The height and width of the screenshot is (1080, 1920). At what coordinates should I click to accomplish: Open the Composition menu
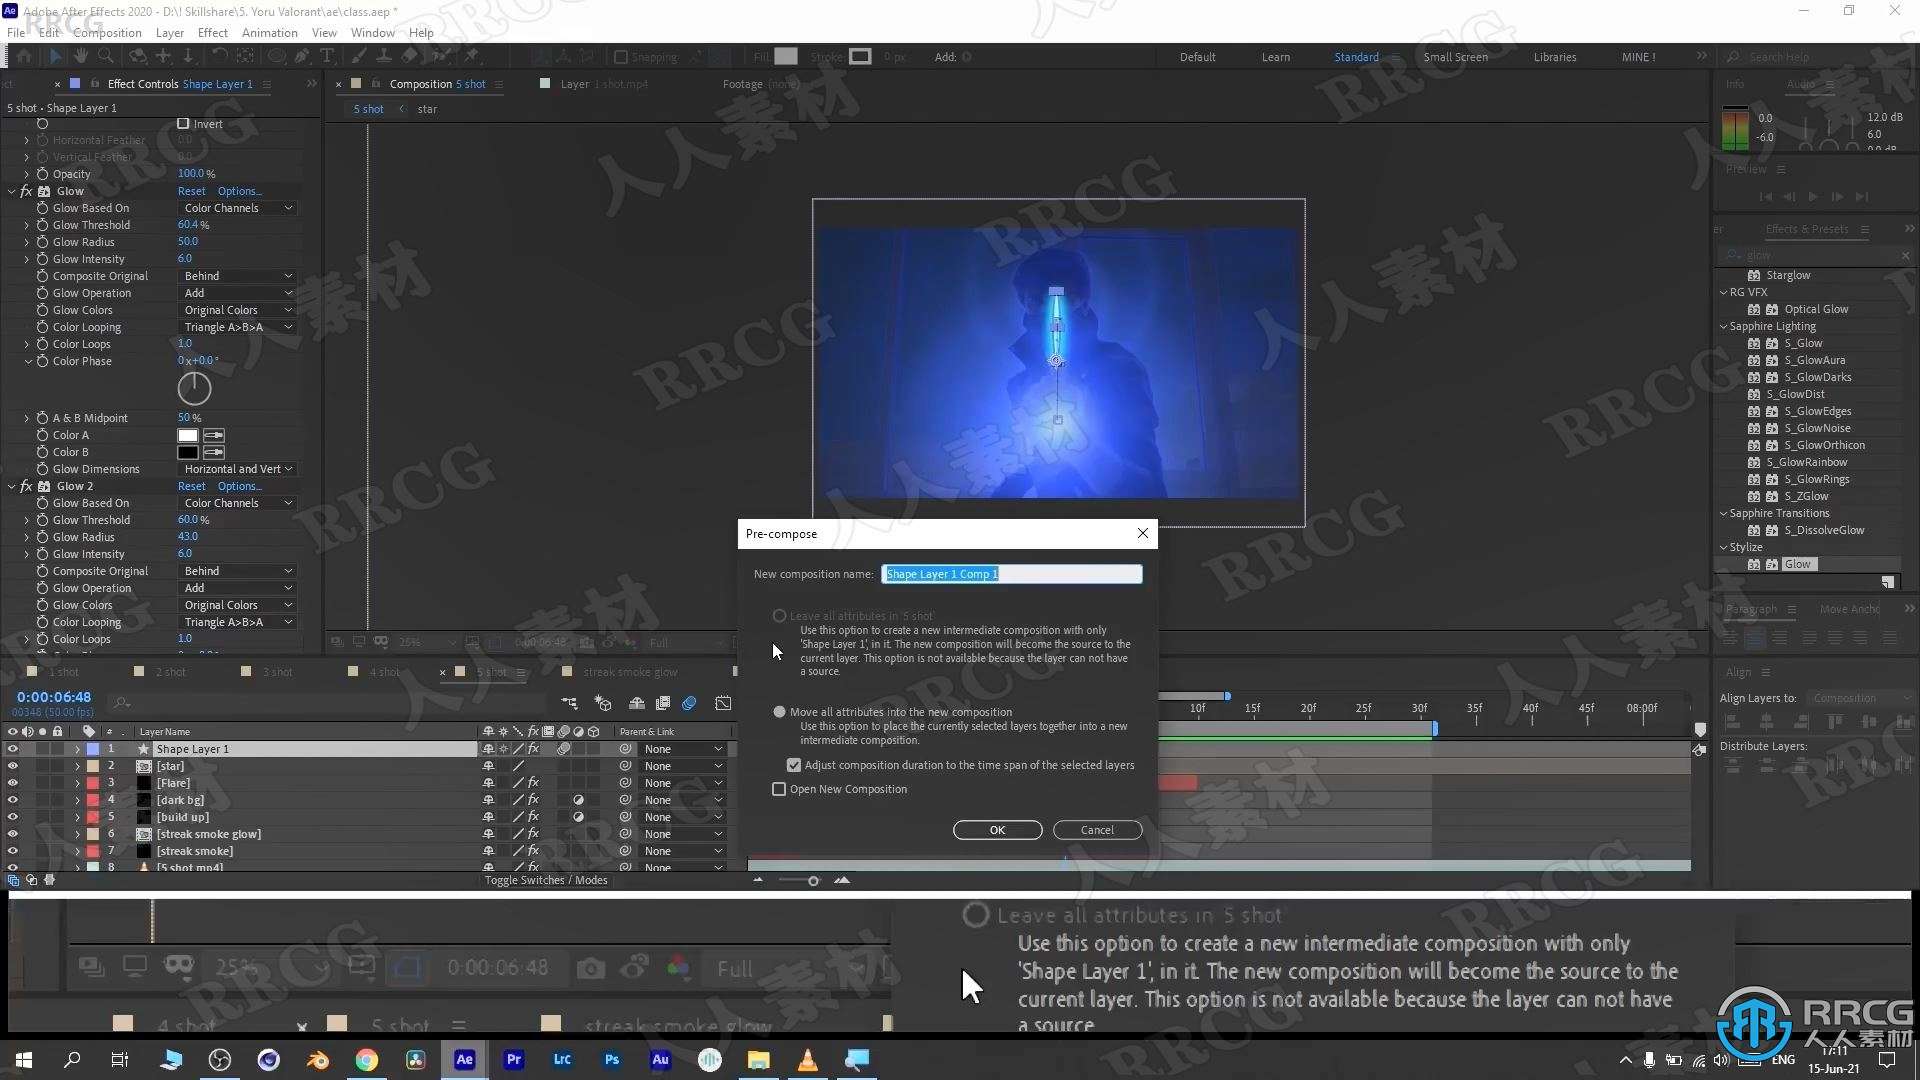click(107, 32)
